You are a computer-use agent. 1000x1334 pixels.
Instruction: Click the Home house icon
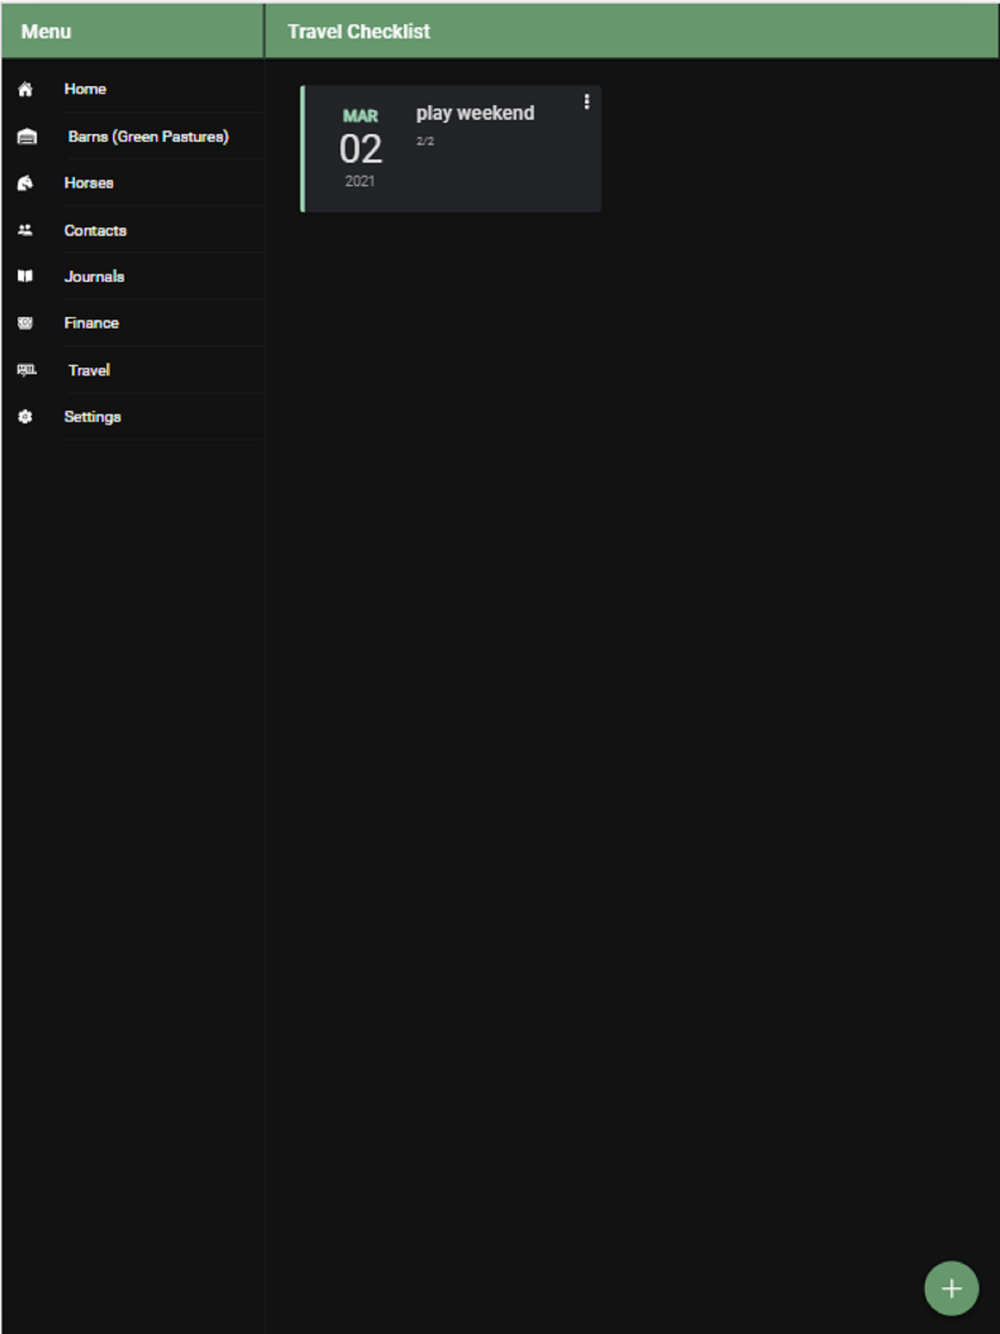click(25, 89)
